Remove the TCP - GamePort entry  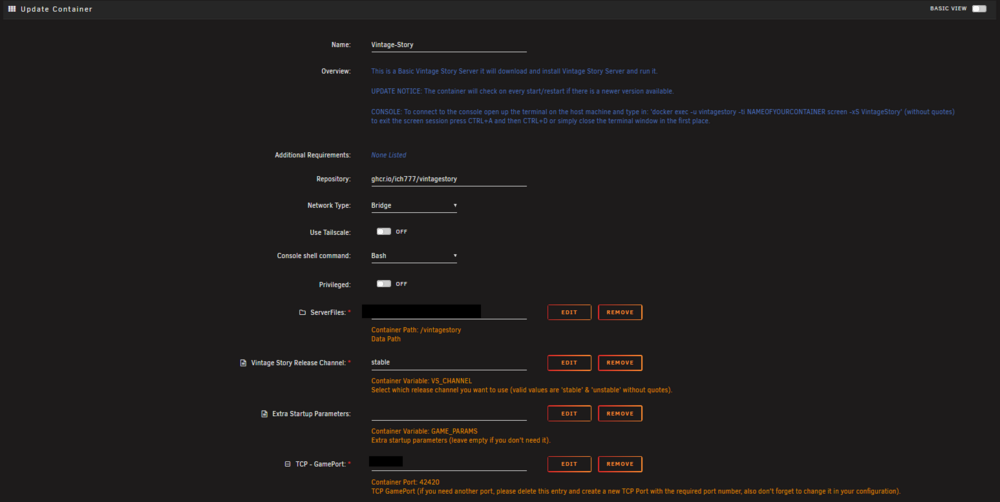coord(620,464)
